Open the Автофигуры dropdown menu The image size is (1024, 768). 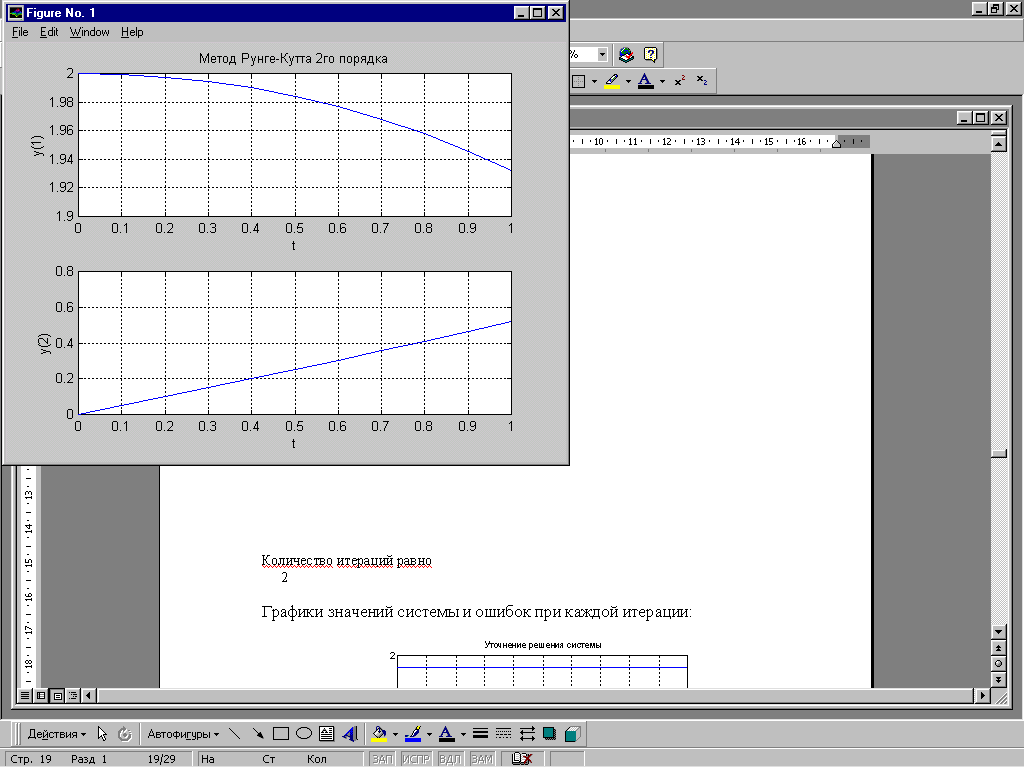point(184,734)
